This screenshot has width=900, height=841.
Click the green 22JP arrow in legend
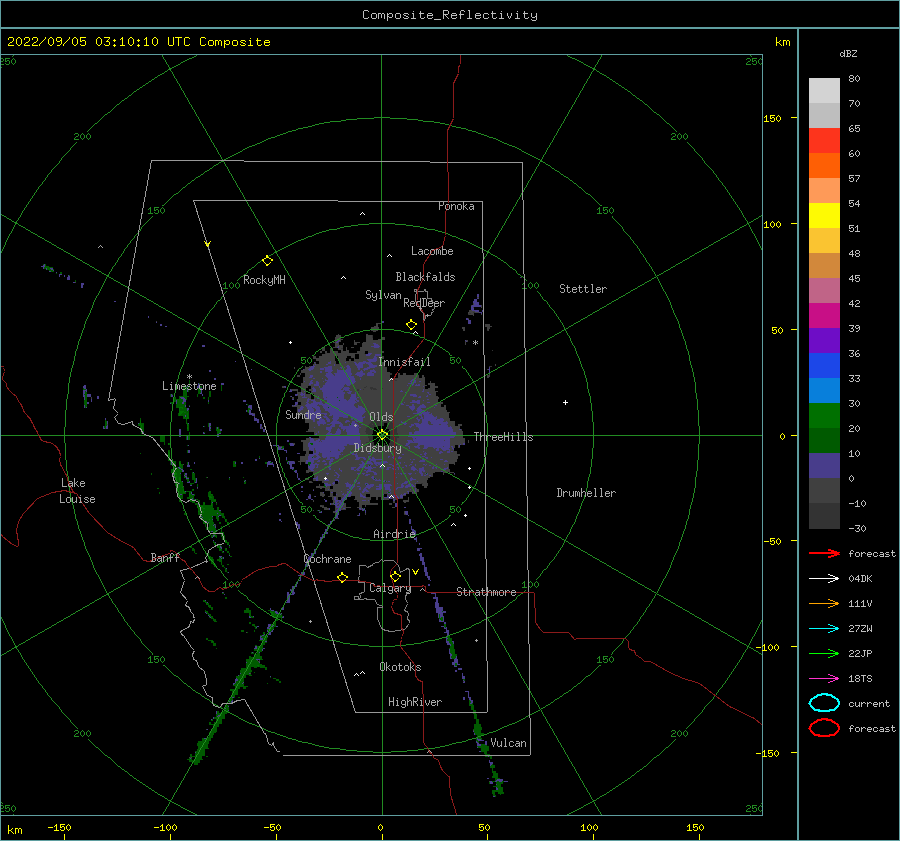(824, 653)
